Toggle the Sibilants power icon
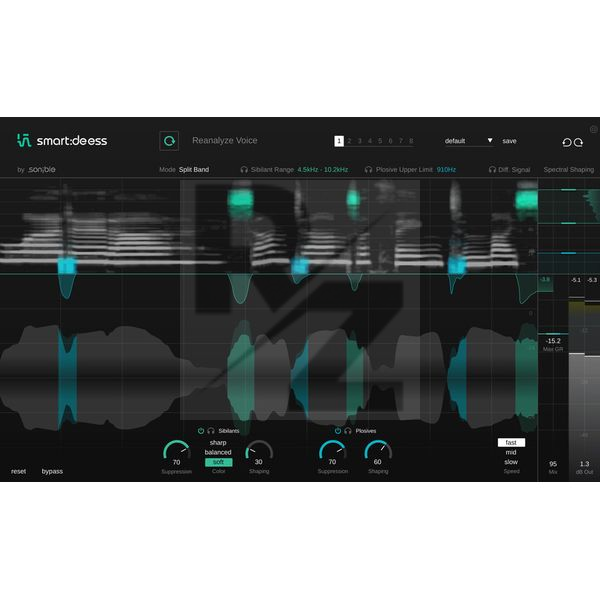Screen dimensions: 600x600 click(201, 431)
